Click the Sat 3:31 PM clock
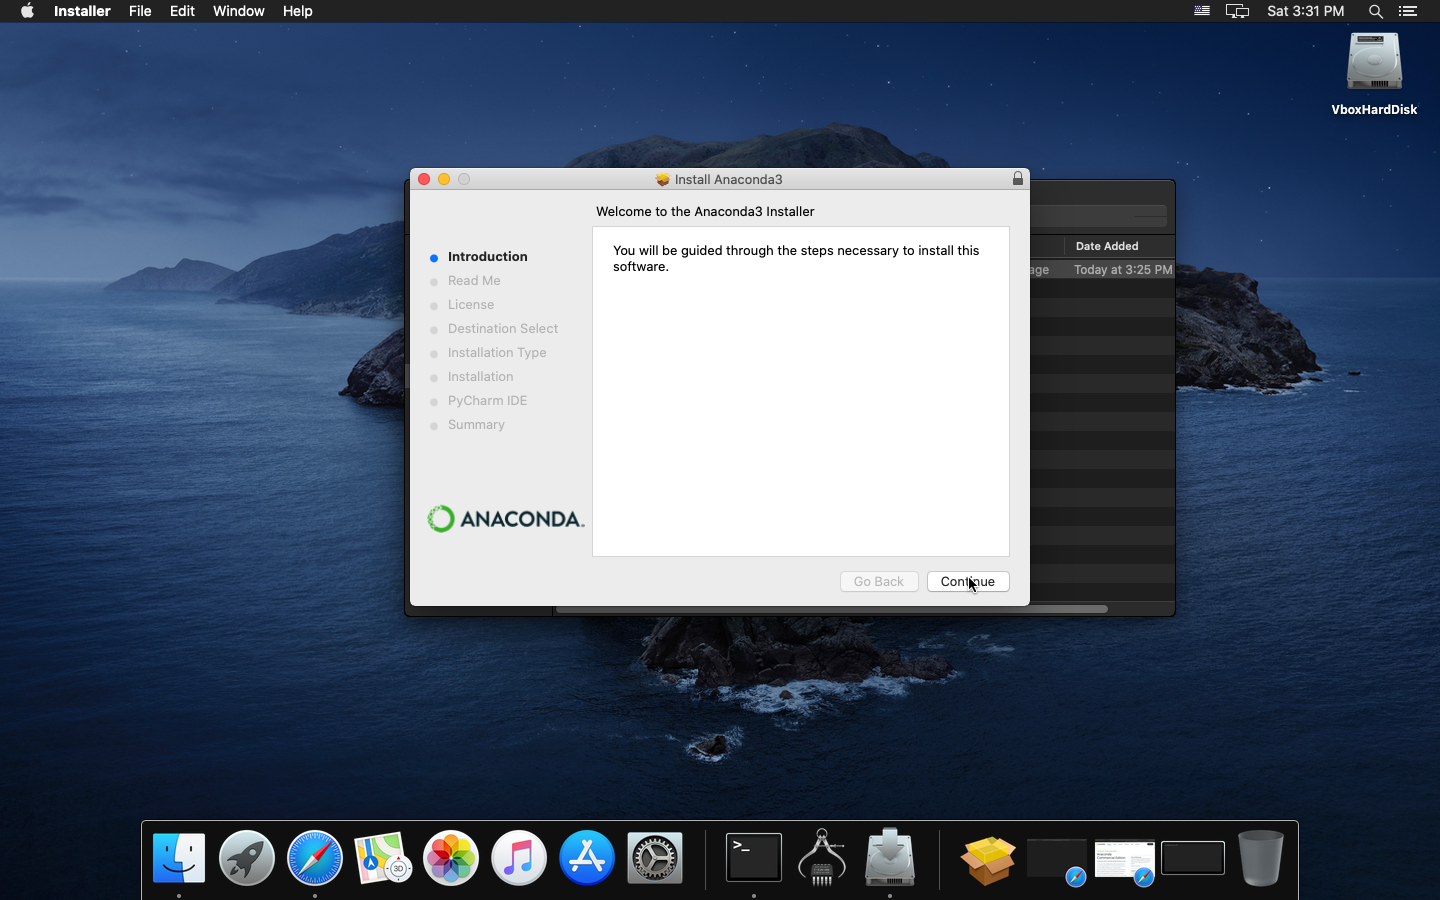This screenshot has width=1440, height=900. [x=1305, y=11]
